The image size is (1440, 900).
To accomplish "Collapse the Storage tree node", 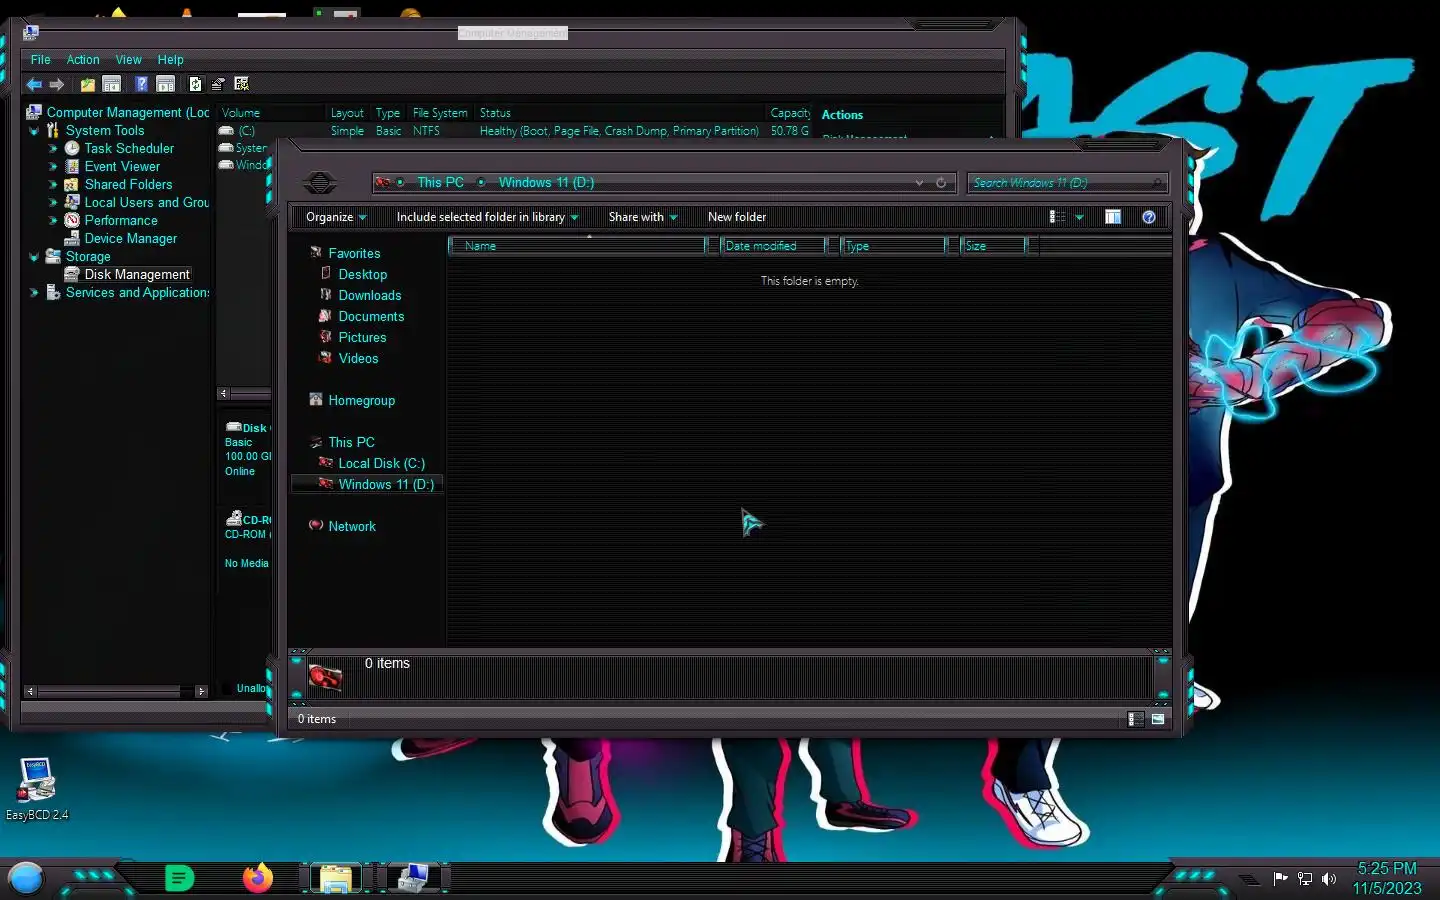I will (x=34, y=257).
